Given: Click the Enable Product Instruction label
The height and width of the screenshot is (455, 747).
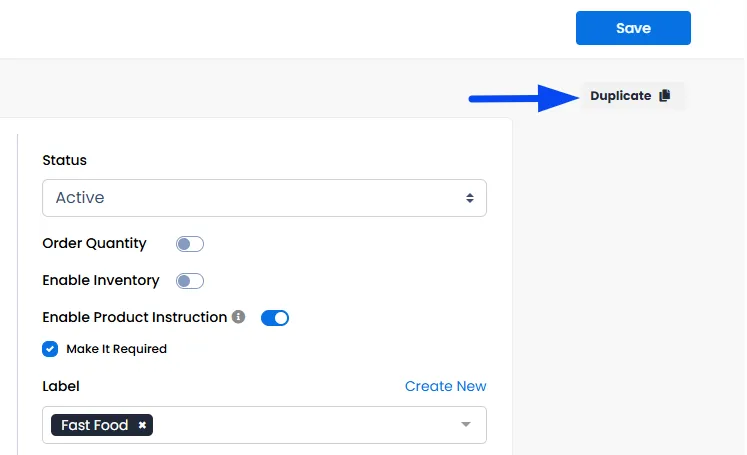Looking at the screenshot, I should (x=135, y=317).
